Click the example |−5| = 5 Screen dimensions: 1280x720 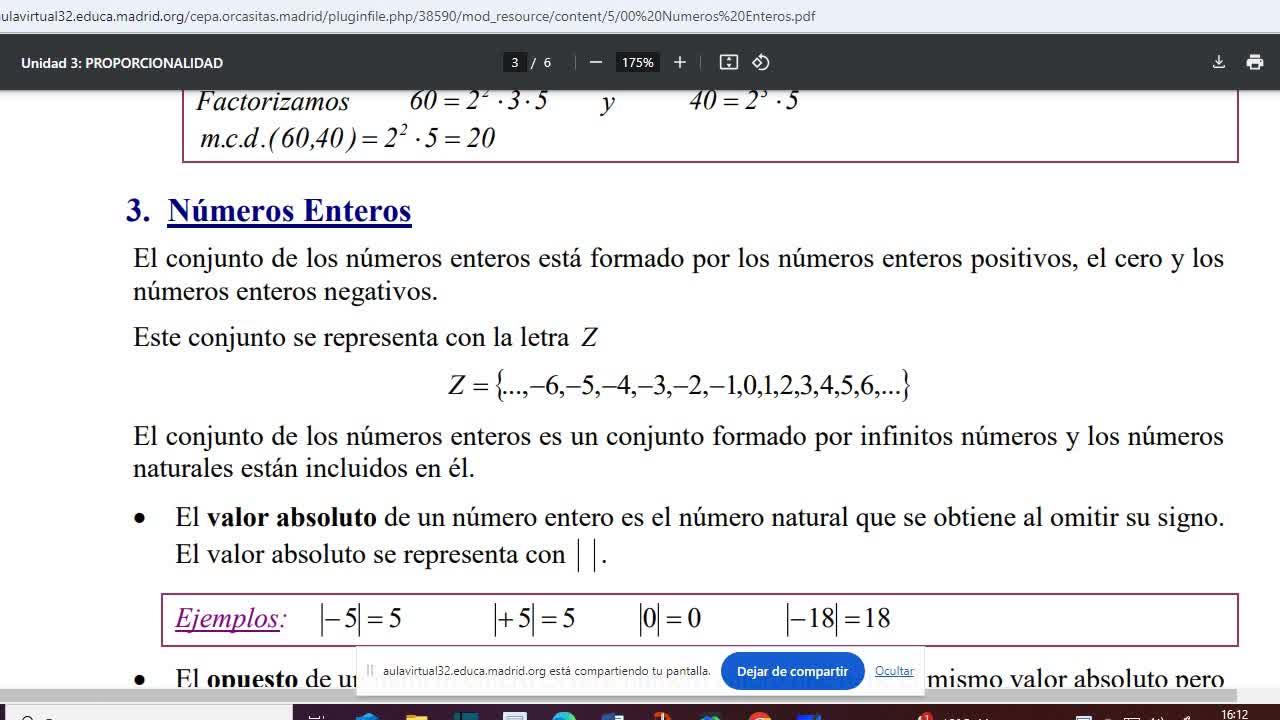361,619
